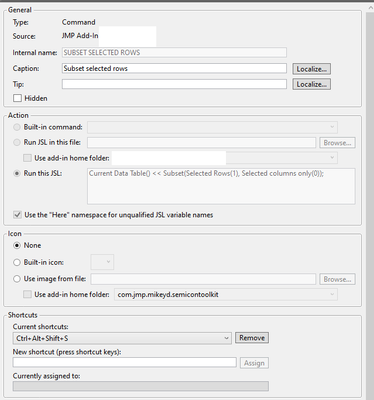Toggle the Hidden checkbox
The width and height of the screenshot is (374, 400).
tap(17, 98)
